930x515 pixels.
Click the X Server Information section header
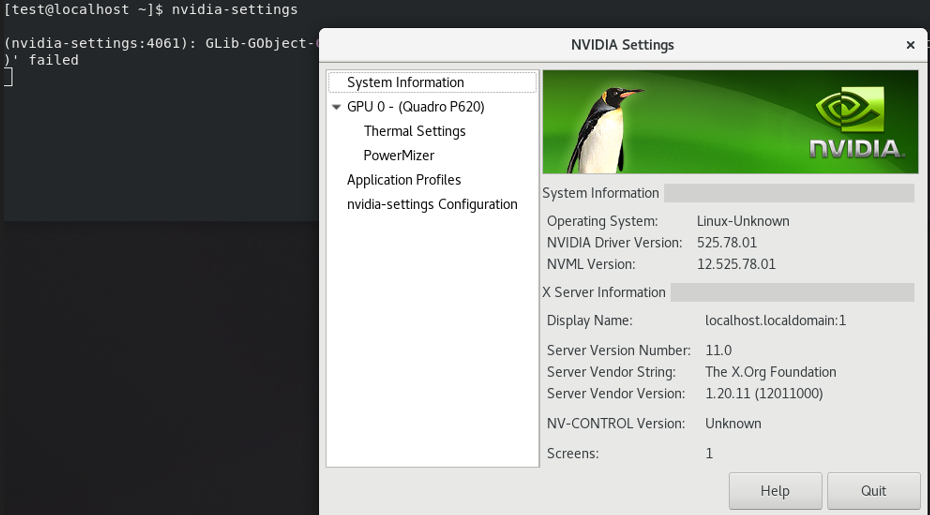pyautogui.click(x=604, y=293)
